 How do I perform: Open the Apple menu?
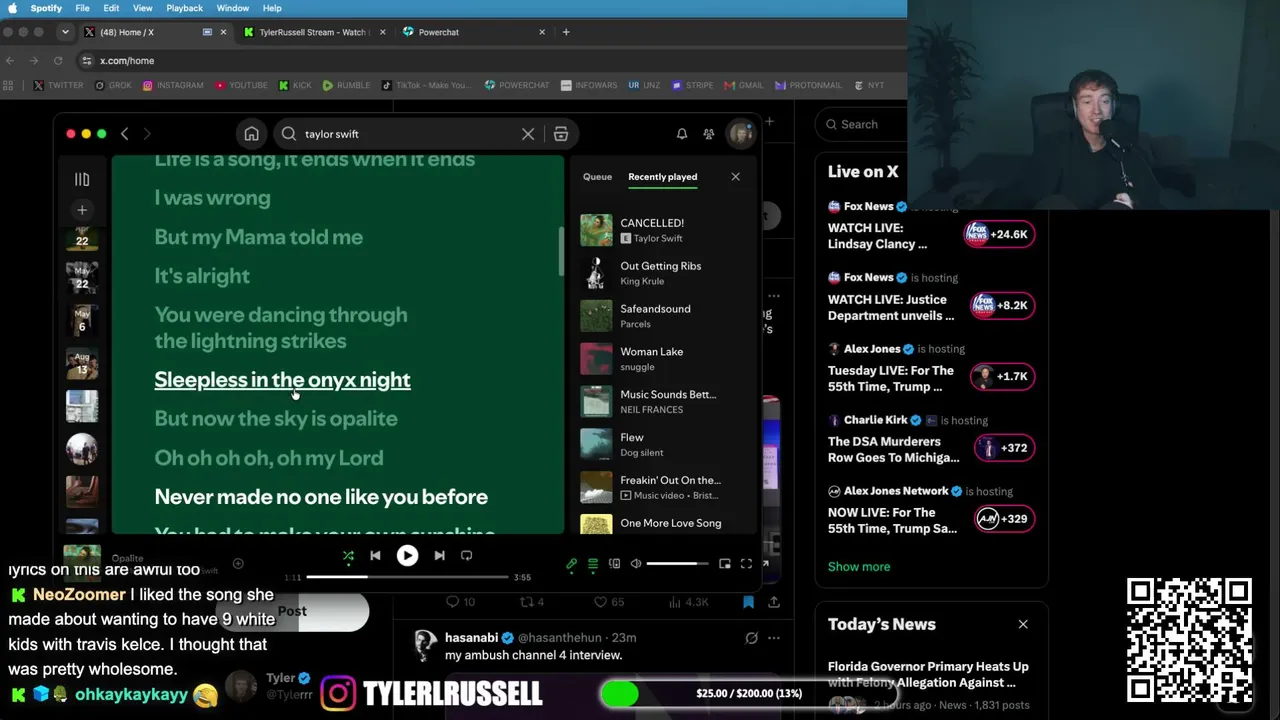[x=12, y=8]
